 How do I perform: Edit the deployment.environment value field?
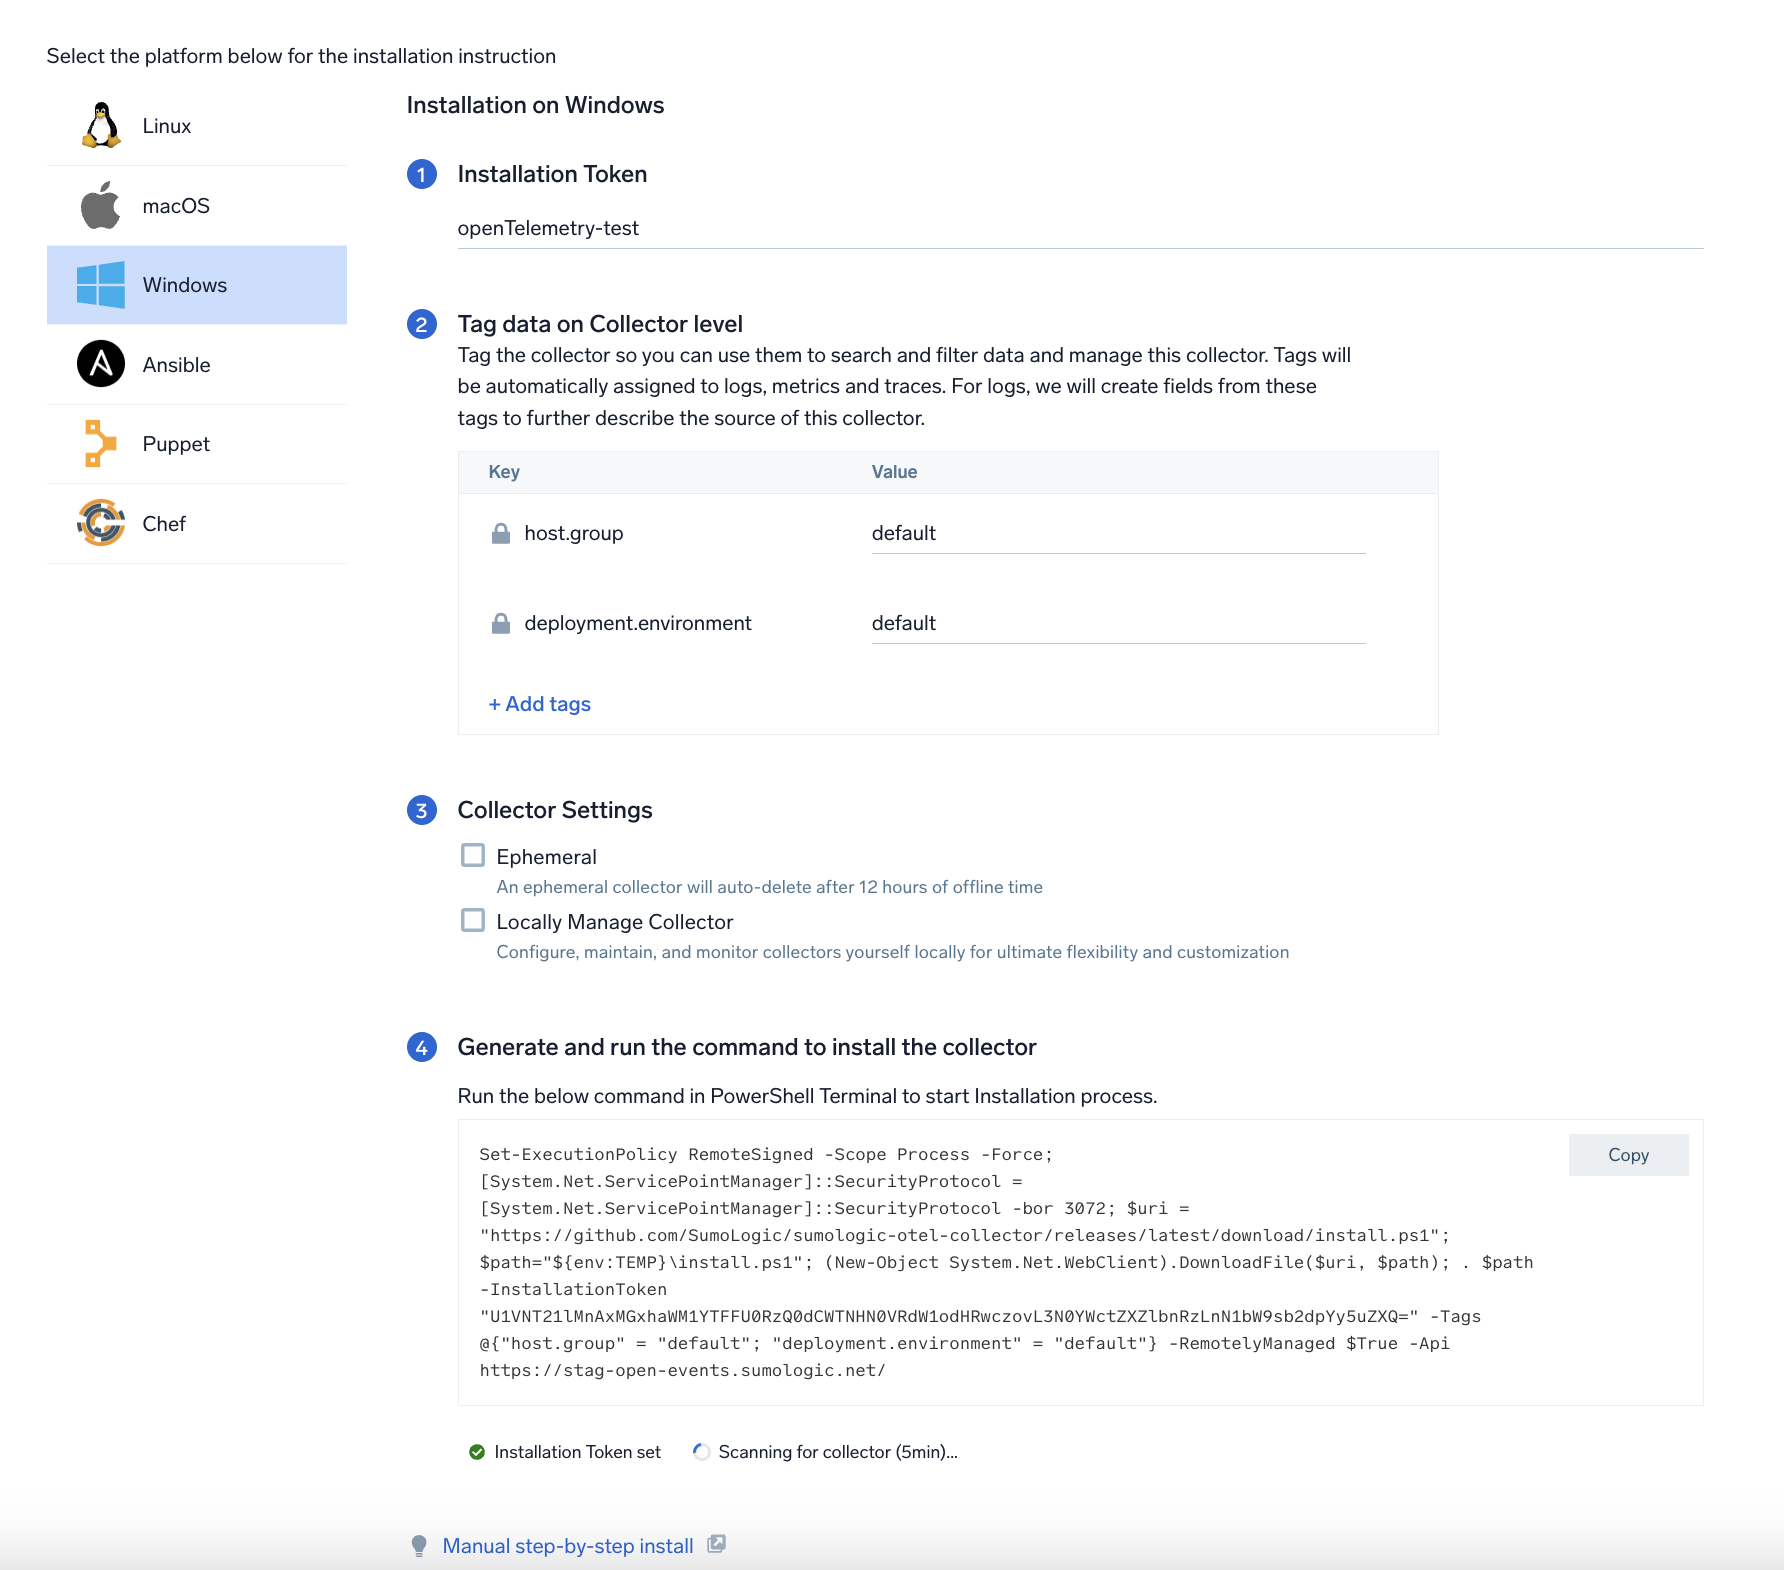point(1117,623)
